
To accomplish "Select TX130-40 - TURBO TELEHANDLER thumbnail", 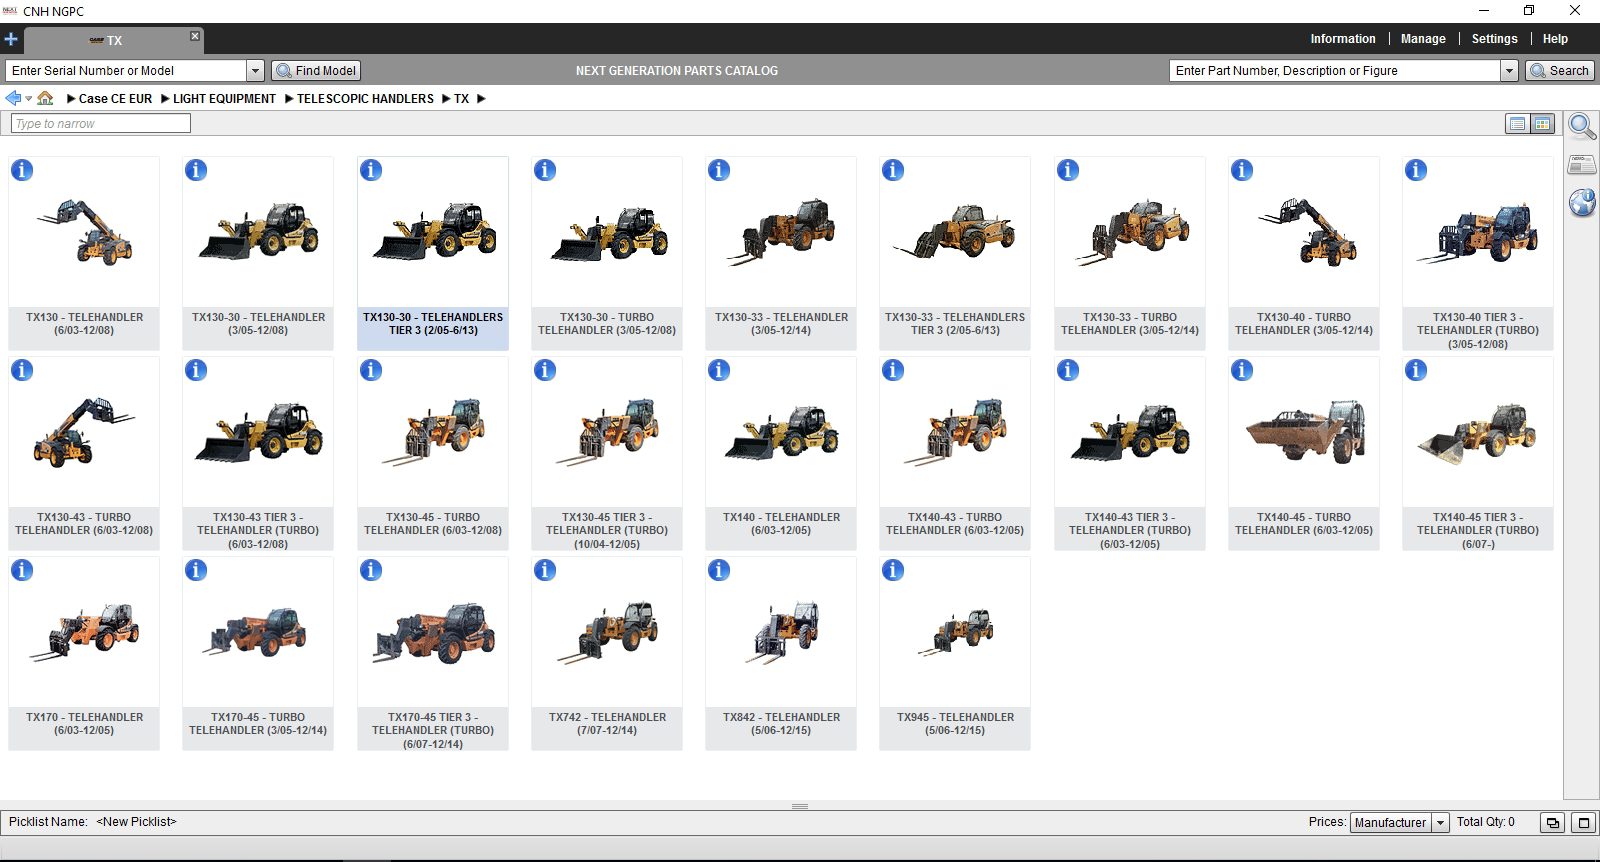I will pos(1304,233).
